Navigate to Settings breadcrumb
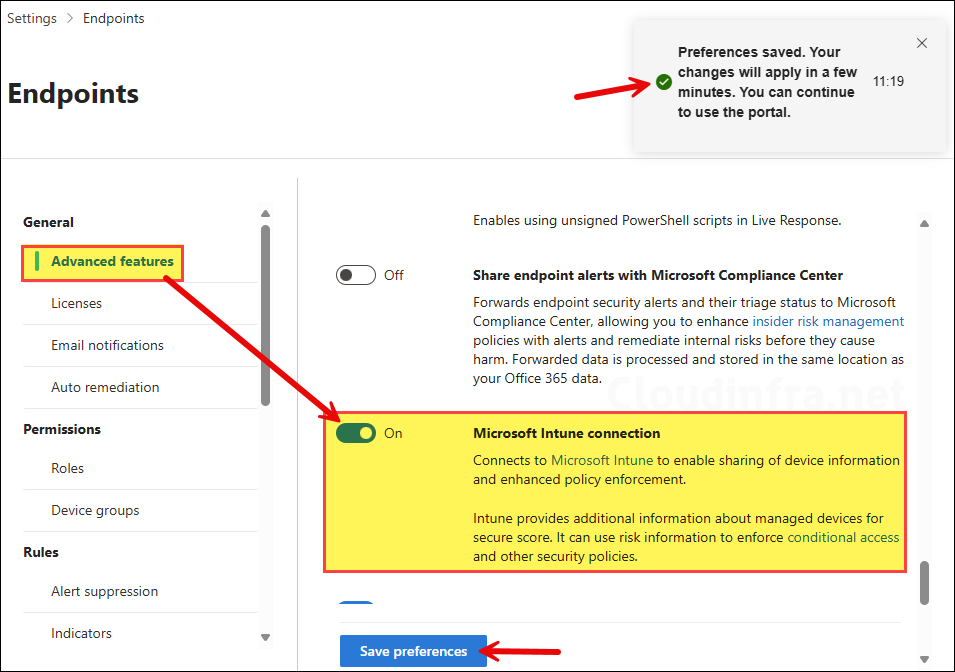Screen dimensions: 955x672 (32, 18)
